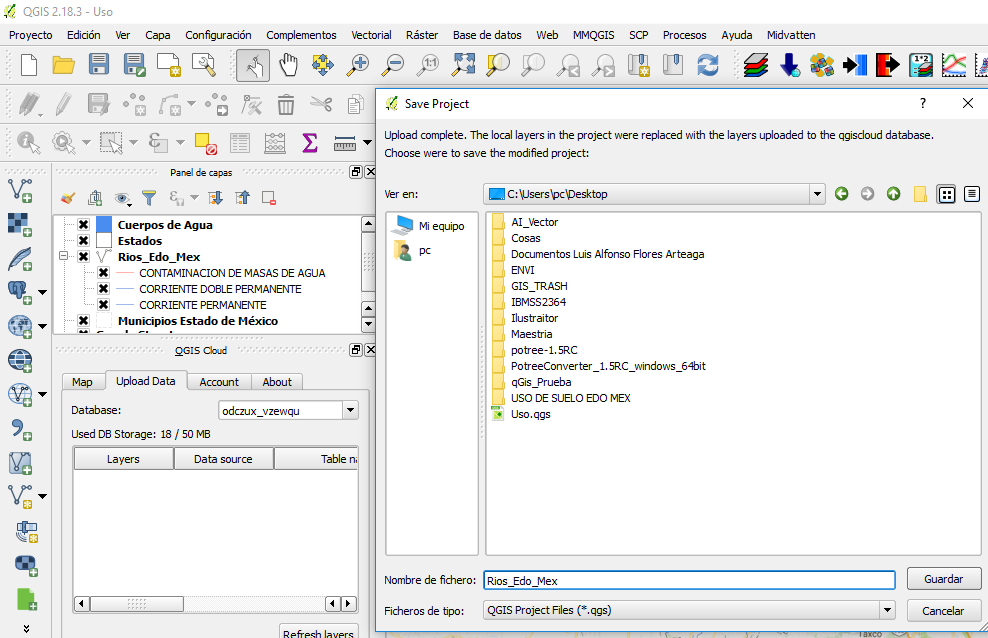Click the Measure Line ruler icon
This screenshot has height=638, width=988.
(x=345, y=143)
